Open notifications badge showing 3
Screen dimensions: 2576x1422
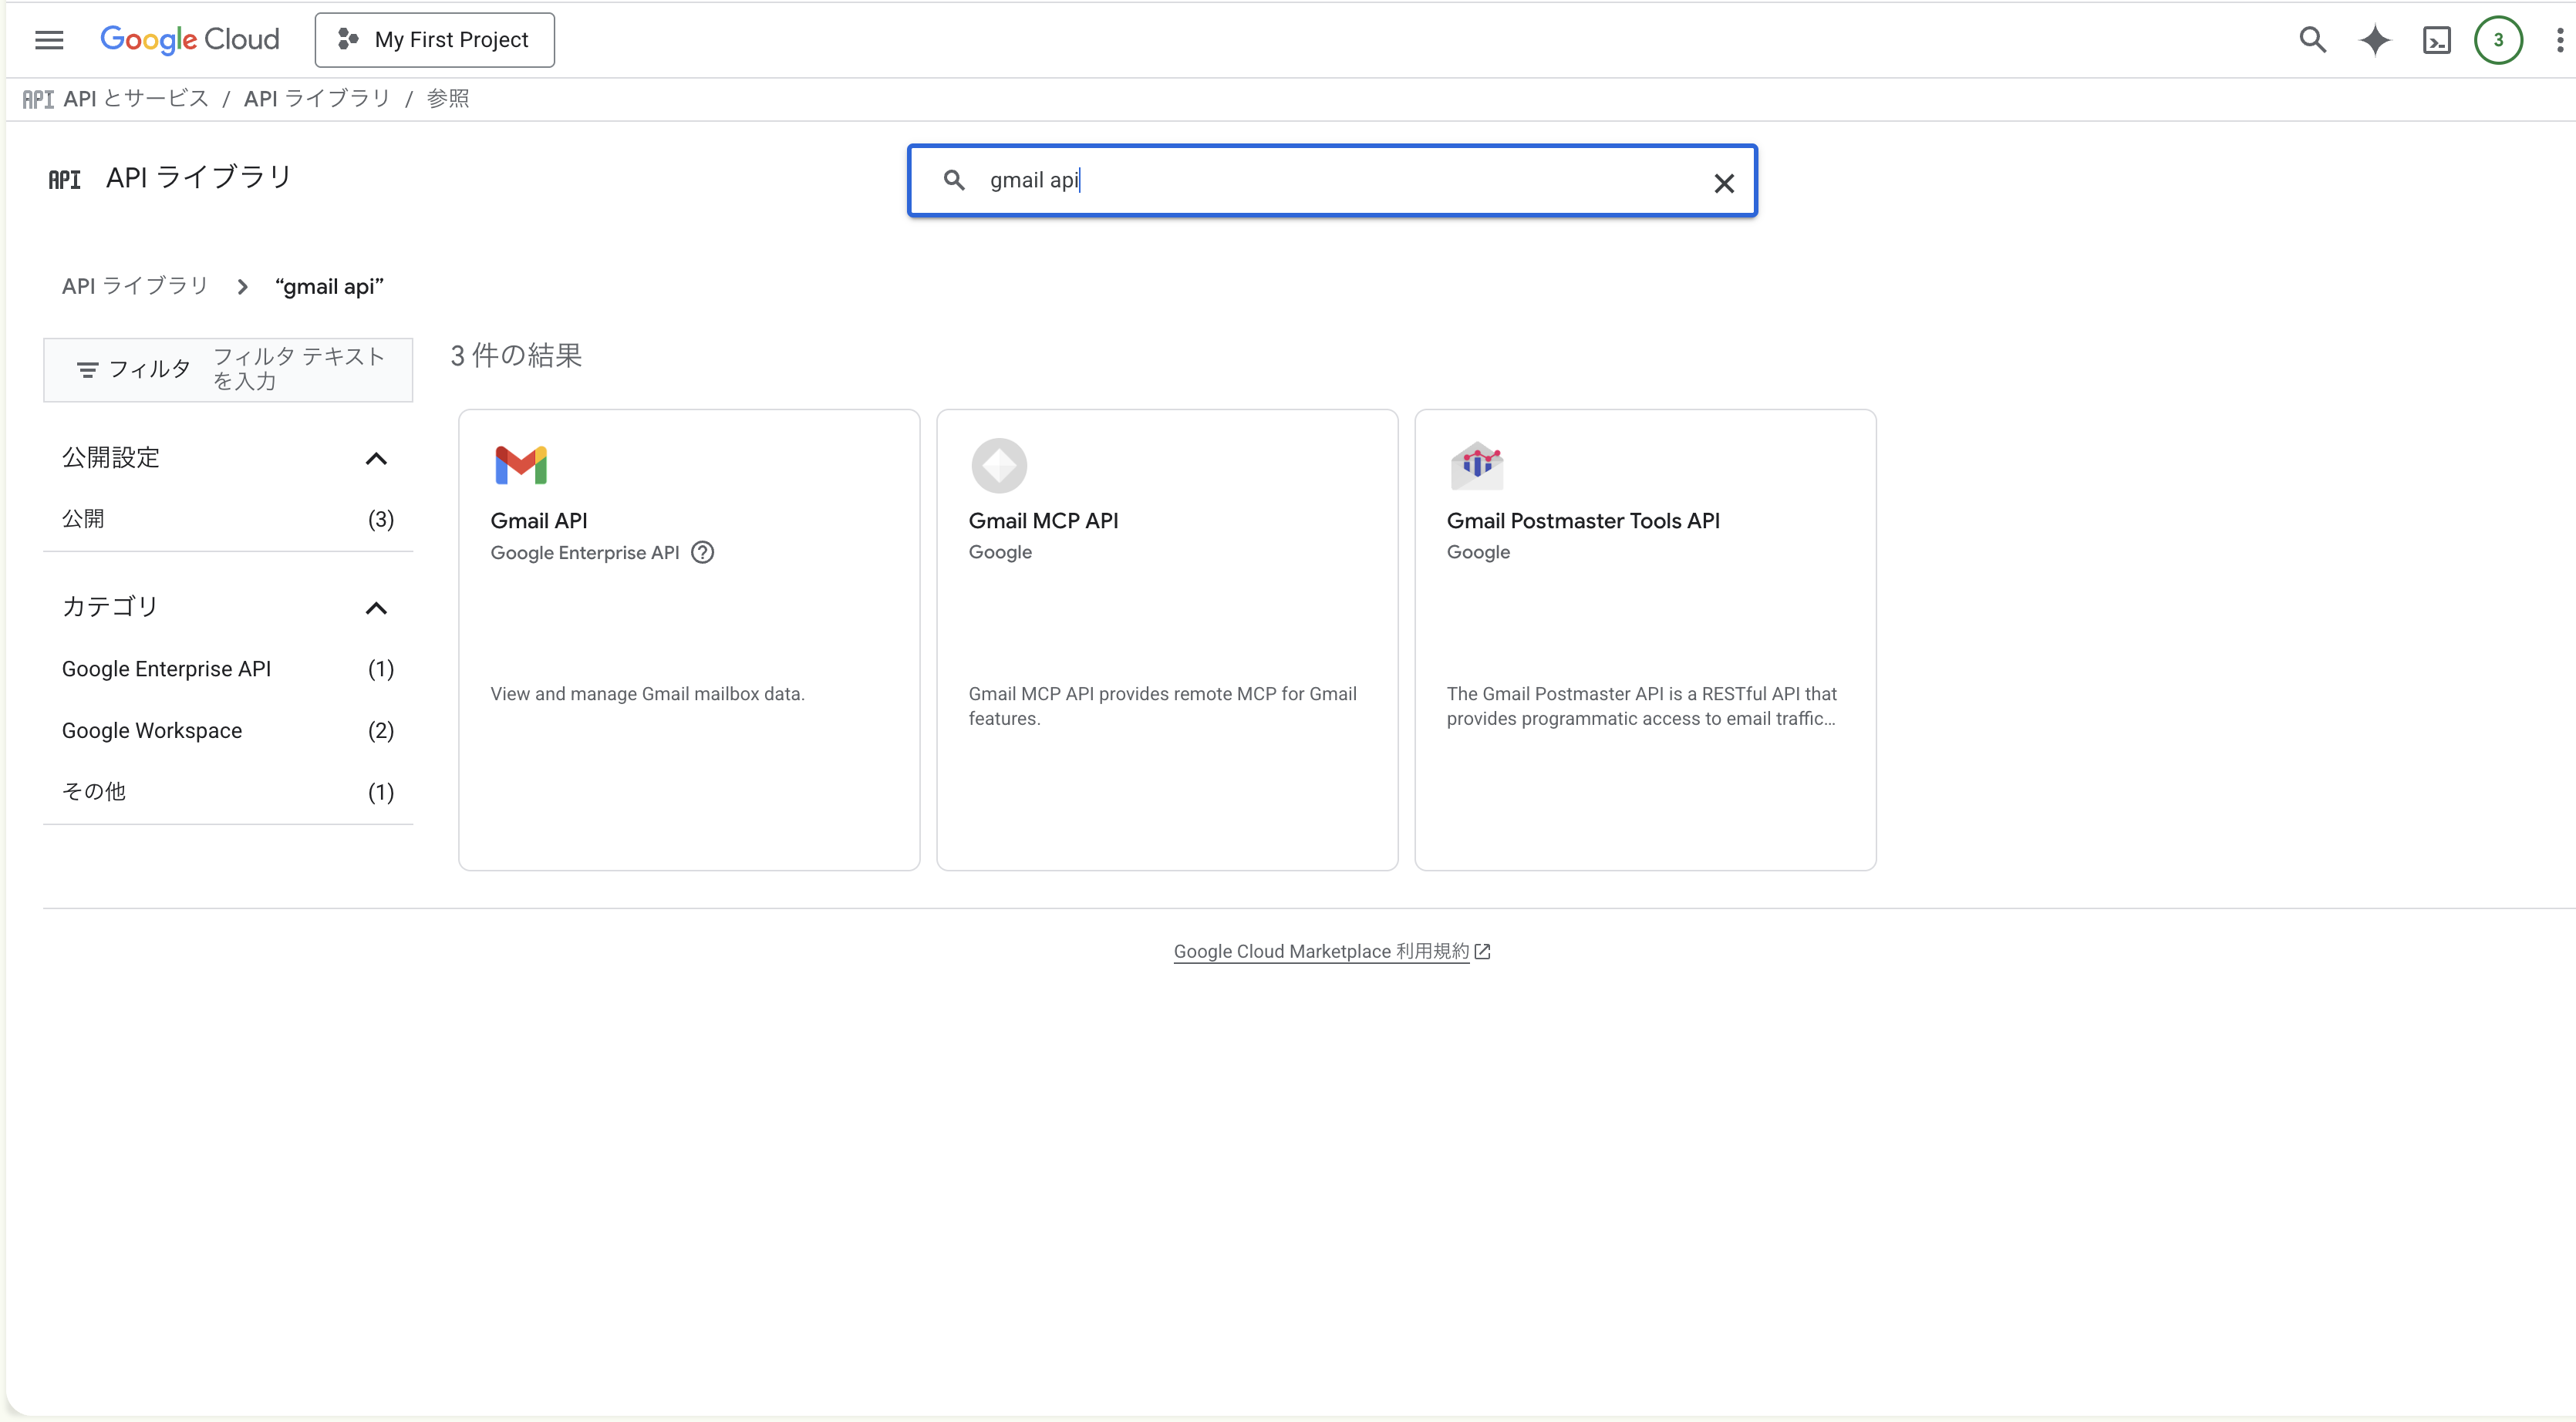[2498, 40]
